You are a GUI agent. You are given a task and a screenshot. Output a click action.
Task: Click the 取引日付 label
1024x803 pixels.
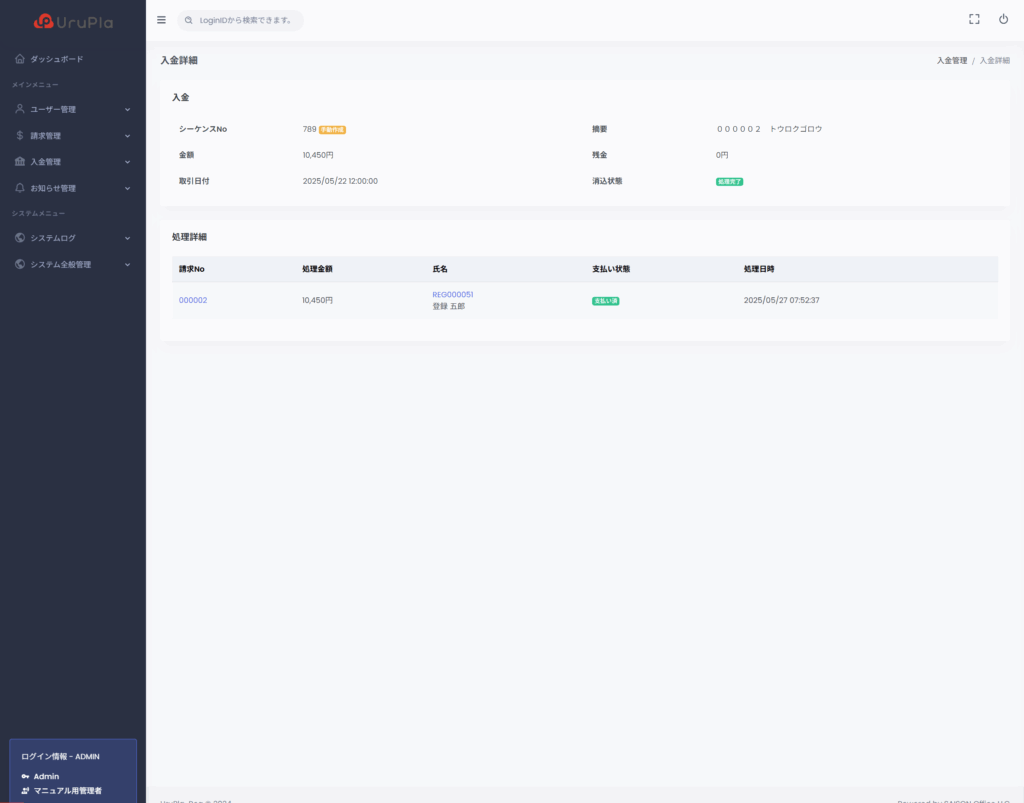[194, 181]
